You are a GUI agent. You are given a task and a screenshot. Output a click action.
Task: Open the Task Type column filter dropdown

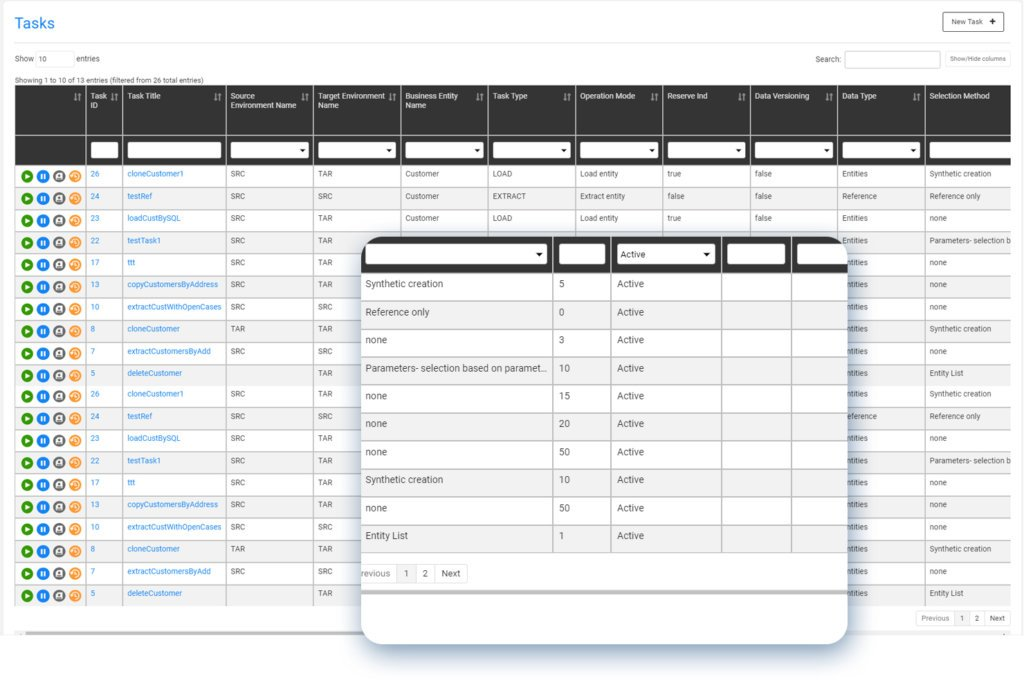tap(530, 150)
